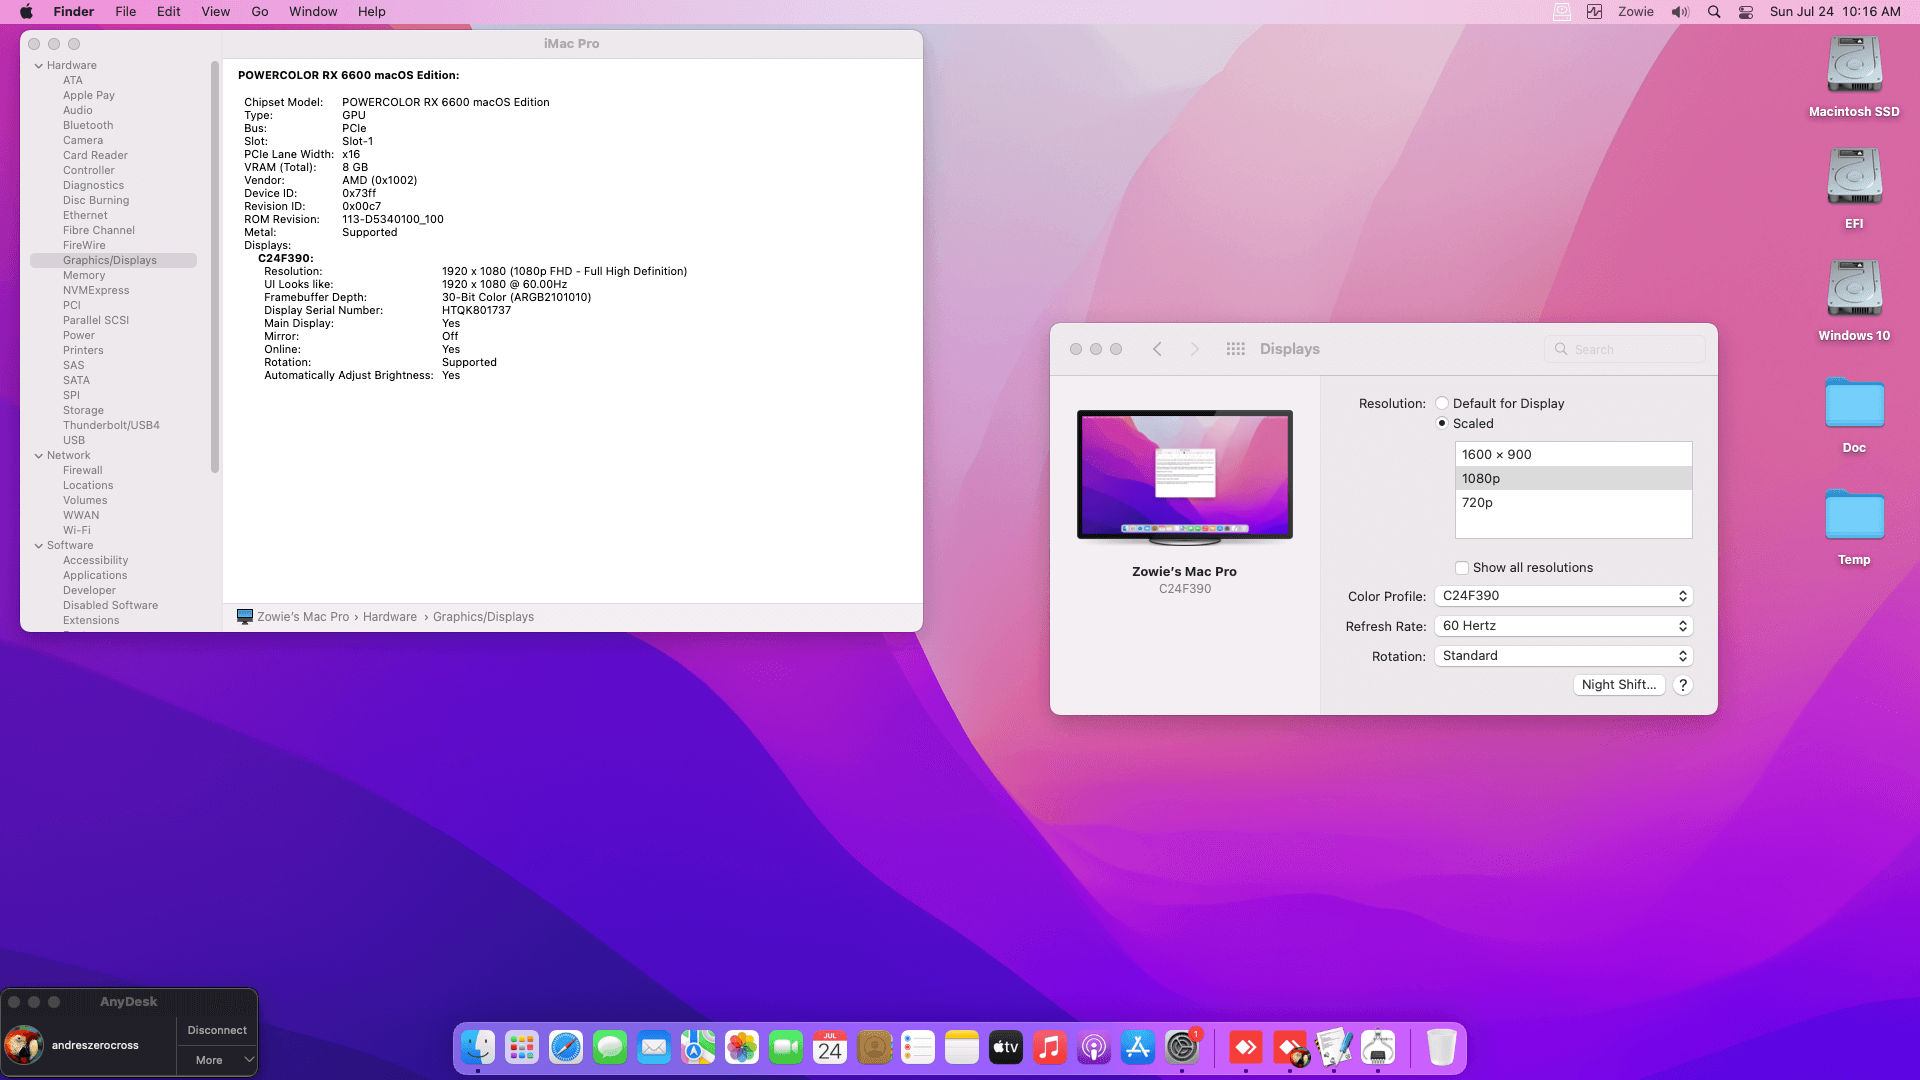
Task: Open Spotlight search in menu bar
Action: (1714, 12)
